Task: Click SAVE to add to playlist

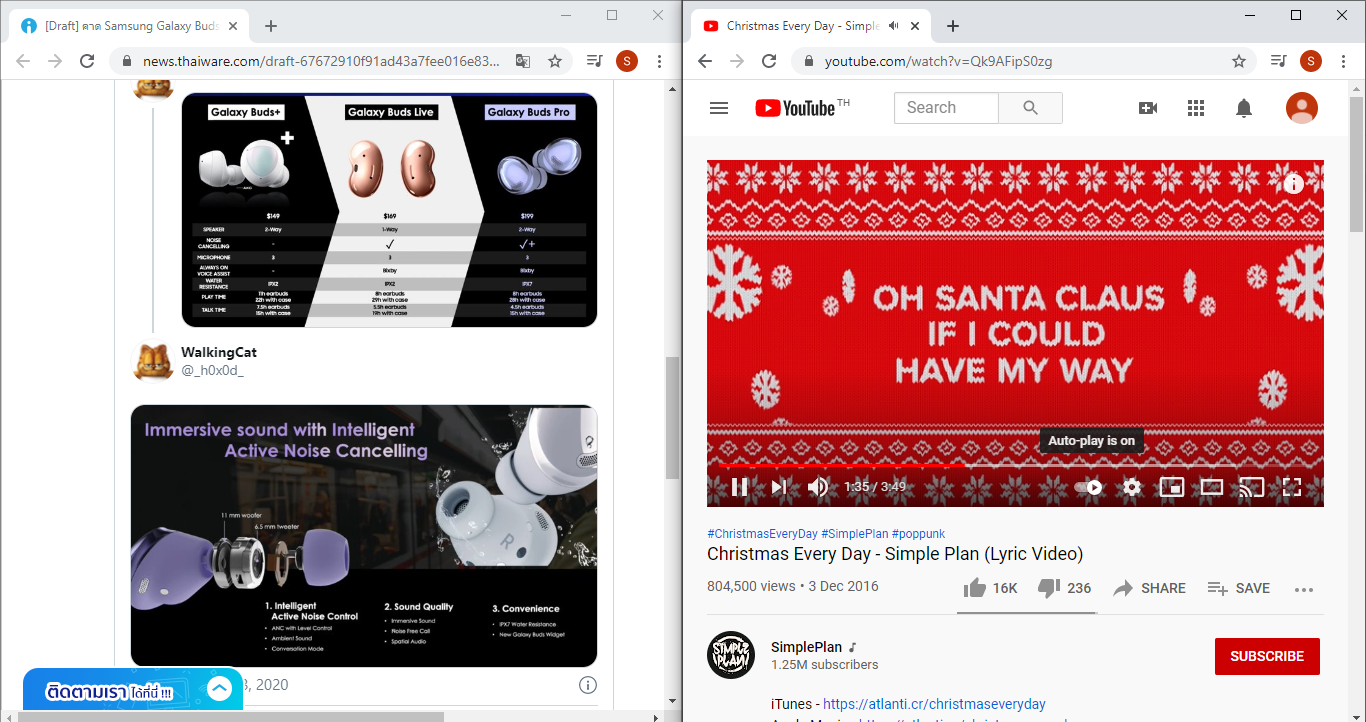Action: point(1238,588)
